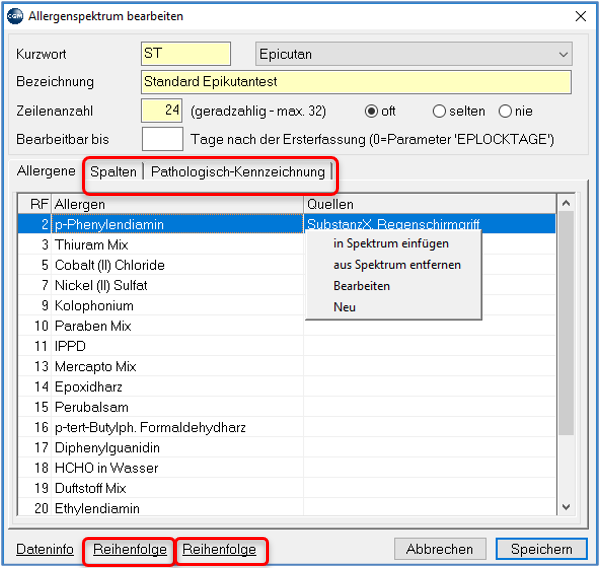Select the 'Diphenylguanidin' row

[x=287, y=447]
